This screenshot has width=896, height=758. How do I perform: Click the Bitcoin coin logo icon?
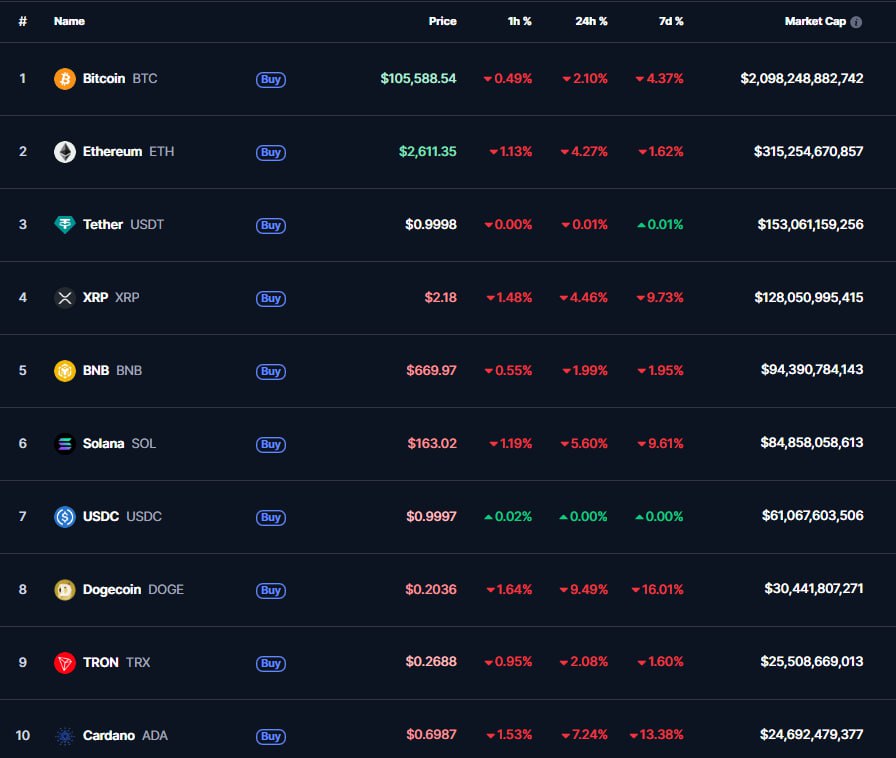pos(65,79)
